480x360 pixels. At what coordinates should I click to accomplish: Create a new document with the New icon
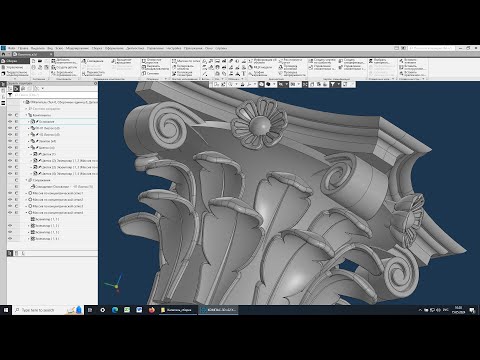coord(33,61)
